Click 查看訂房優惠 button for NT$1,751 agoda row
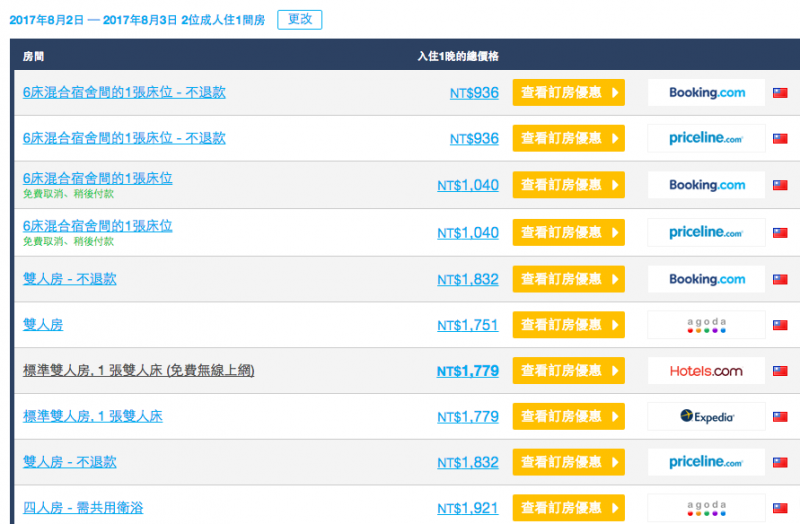This screenshot has width=800, height=524. pos(569,325)
